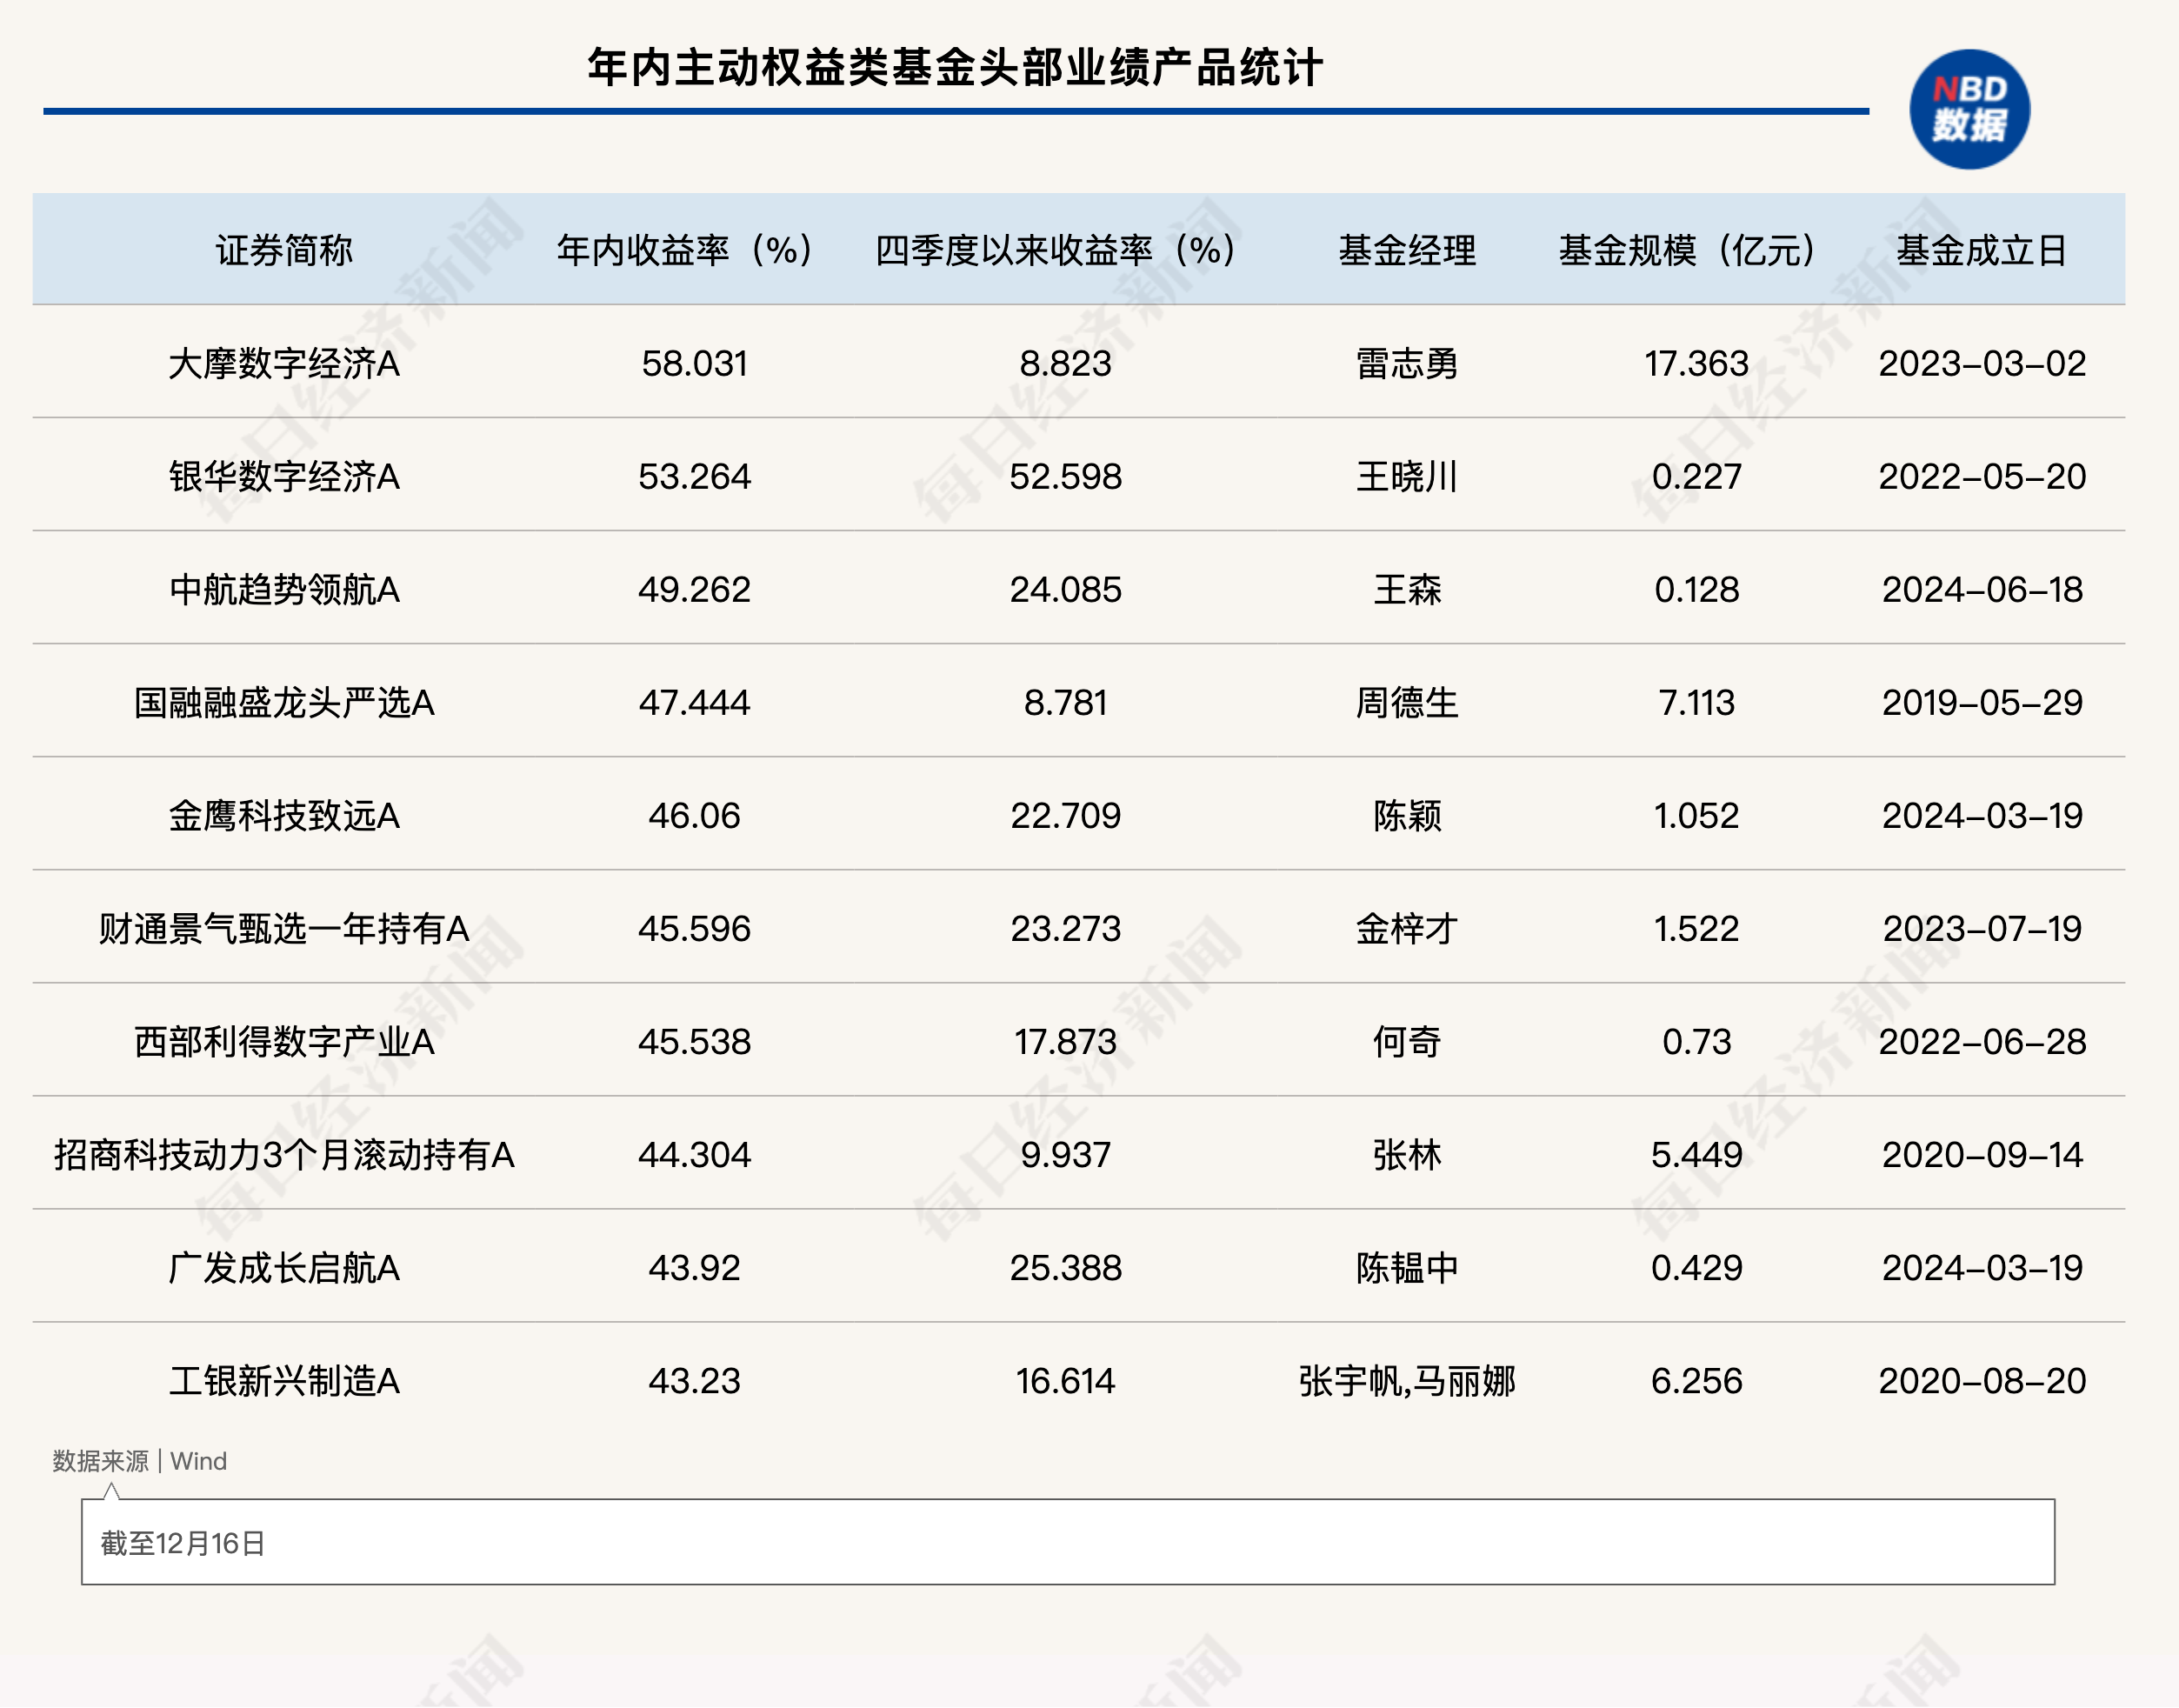Click the NBD数据 logo badge
Viewport: 2179px width, 1708px height.
pos(1969,109)
